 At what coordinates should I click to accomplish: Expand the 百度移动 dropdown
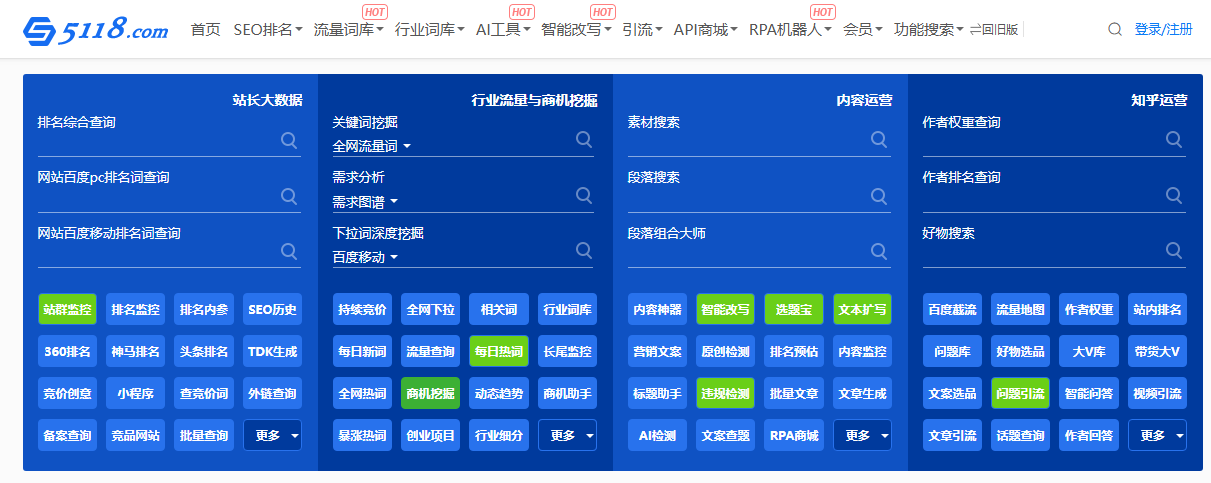point(365,258)
